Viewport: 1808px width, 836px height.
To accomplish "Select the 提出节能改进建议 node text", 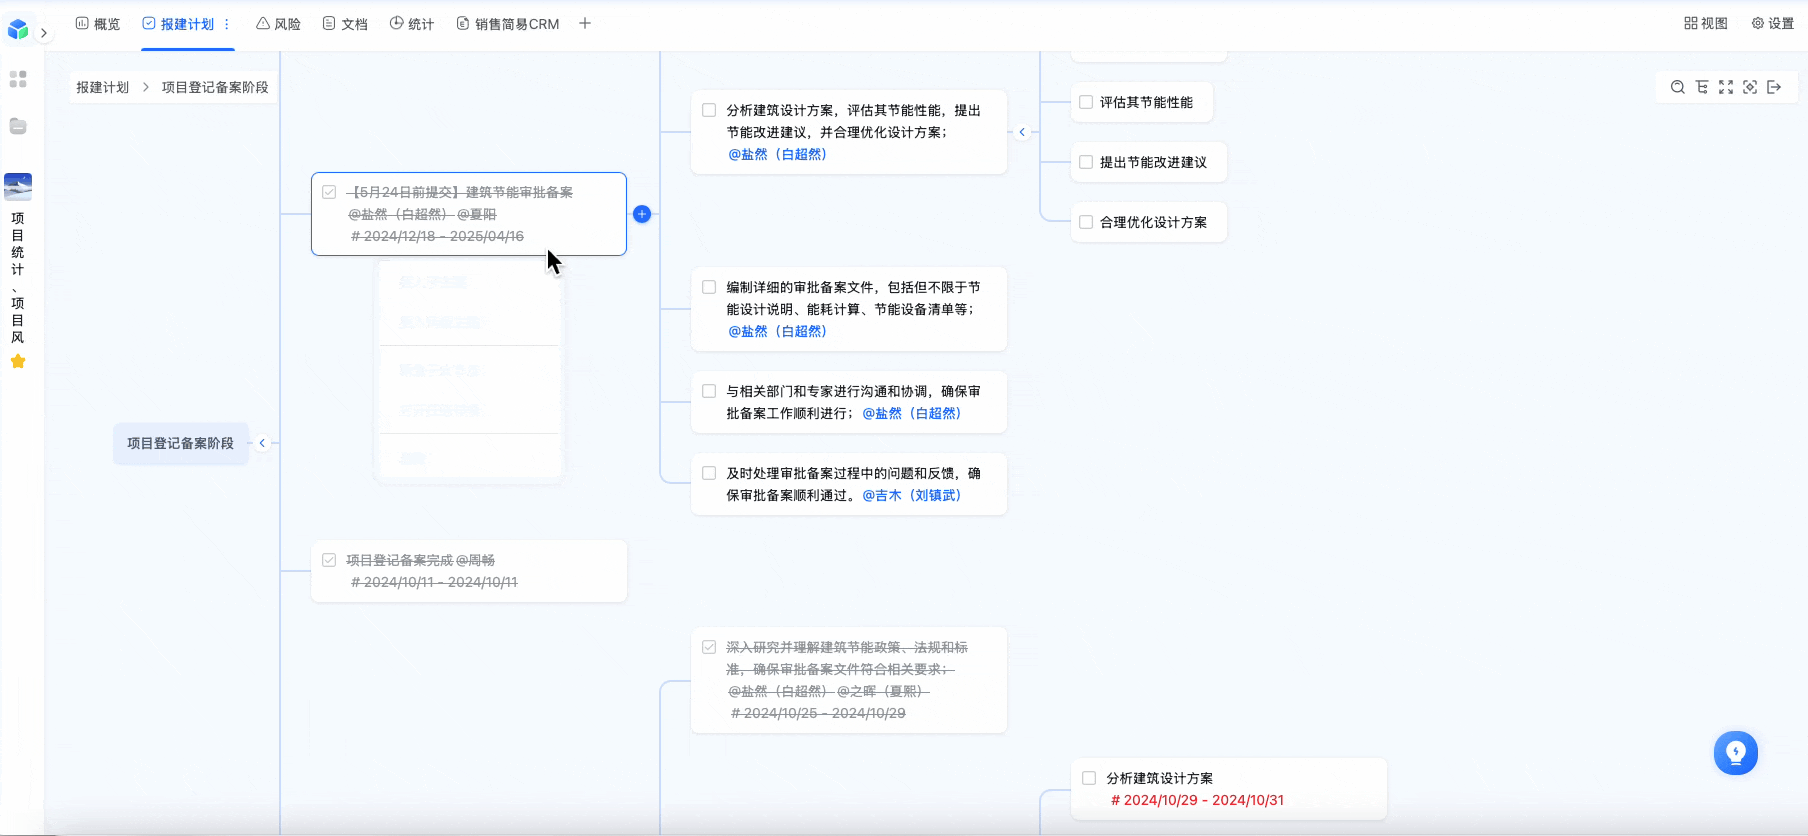I will pyautogui.click(x=1153, y=162).
